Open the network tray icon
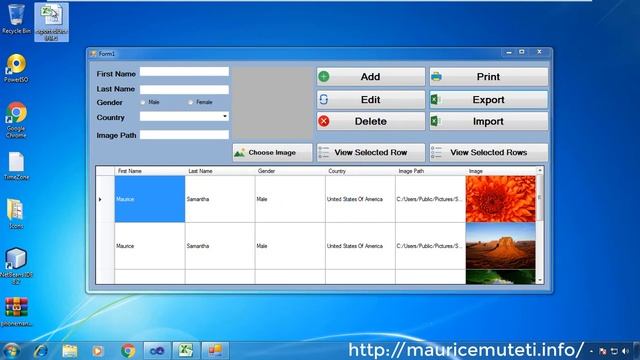This screenshot has height=360, width=640. point(614,351)
